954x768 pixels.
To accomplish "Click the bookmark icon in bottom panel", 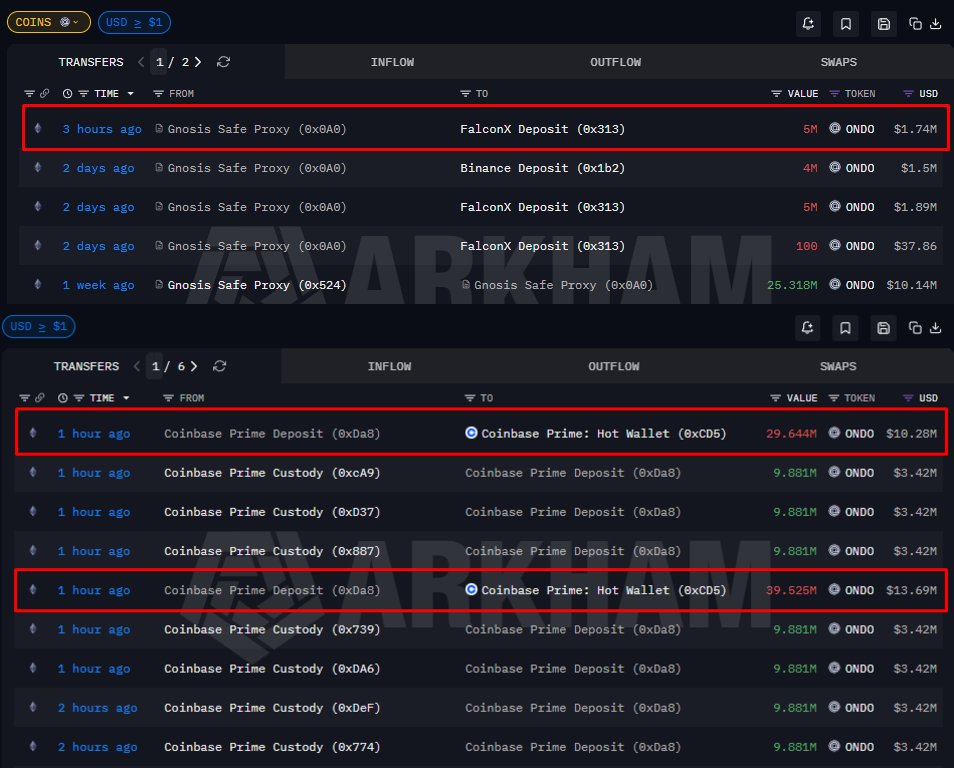I will pos(845,328).
